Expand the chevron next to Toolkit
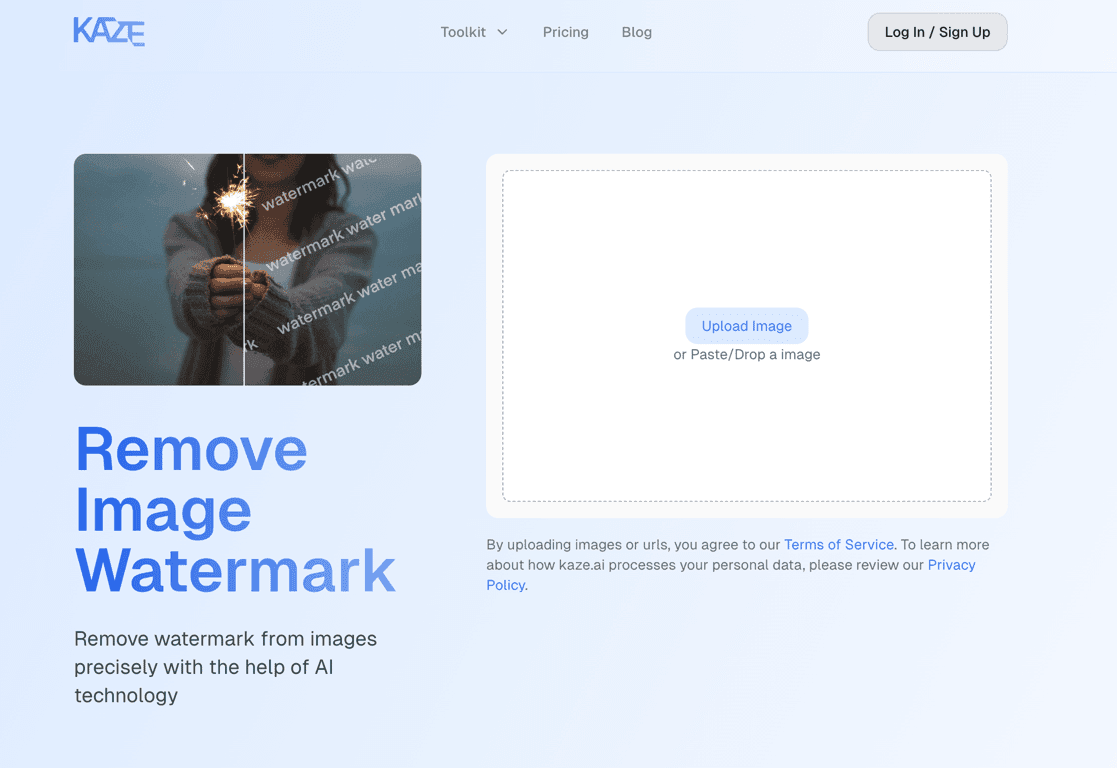Image resolution: width=1117 pixels, height=768 pixels. click(503, 32)
